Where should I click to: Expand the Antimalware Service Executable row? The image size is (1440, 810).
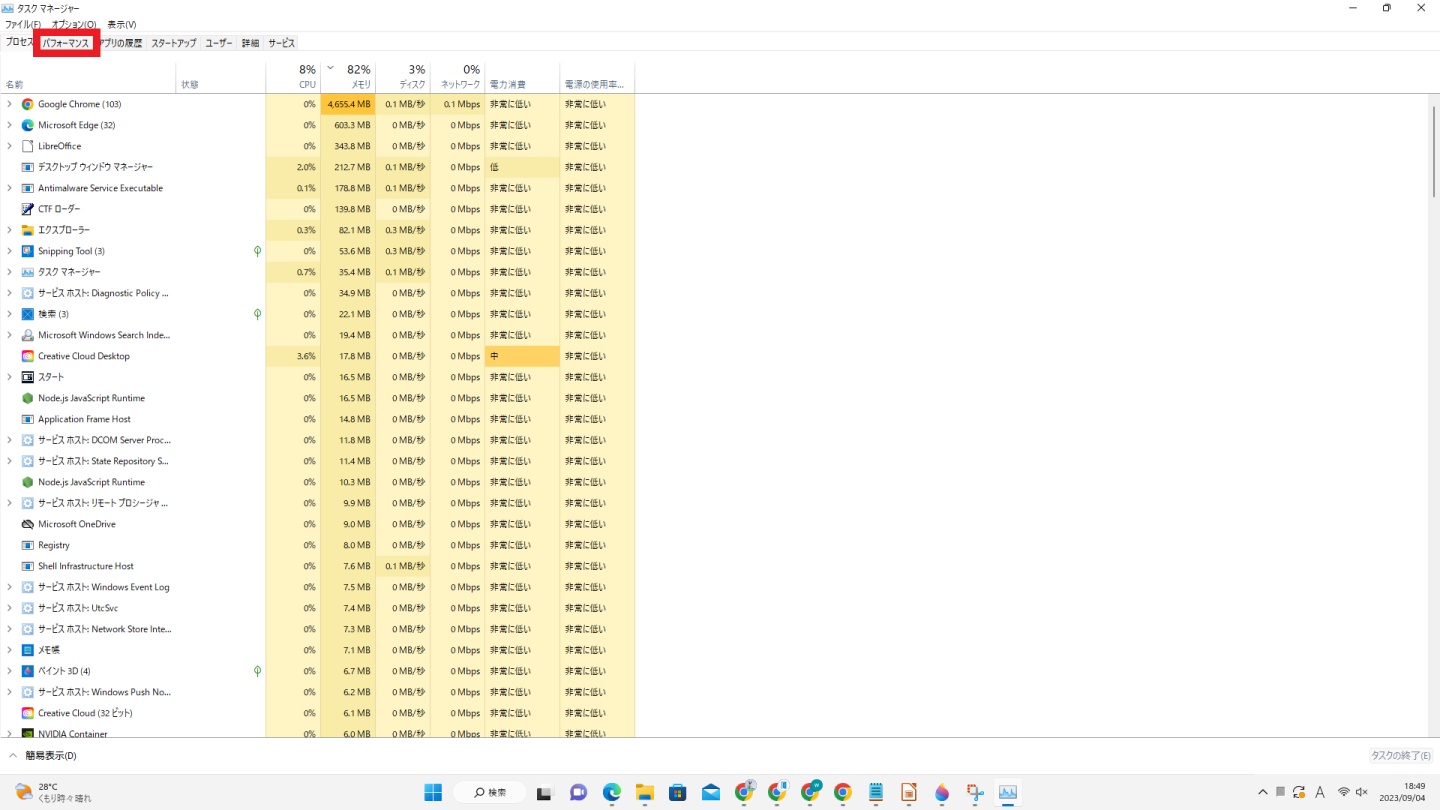click(10, 188)
